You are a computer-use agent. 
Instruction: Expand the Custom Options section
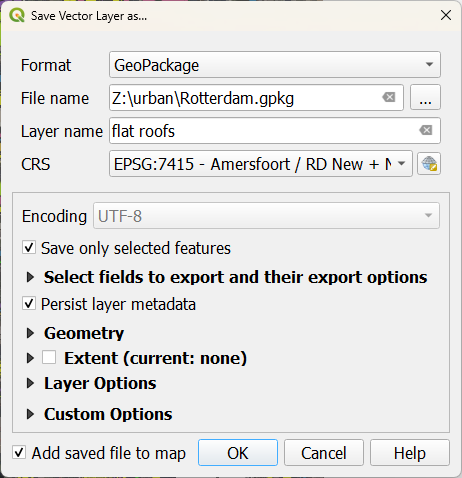click(30, 414)
